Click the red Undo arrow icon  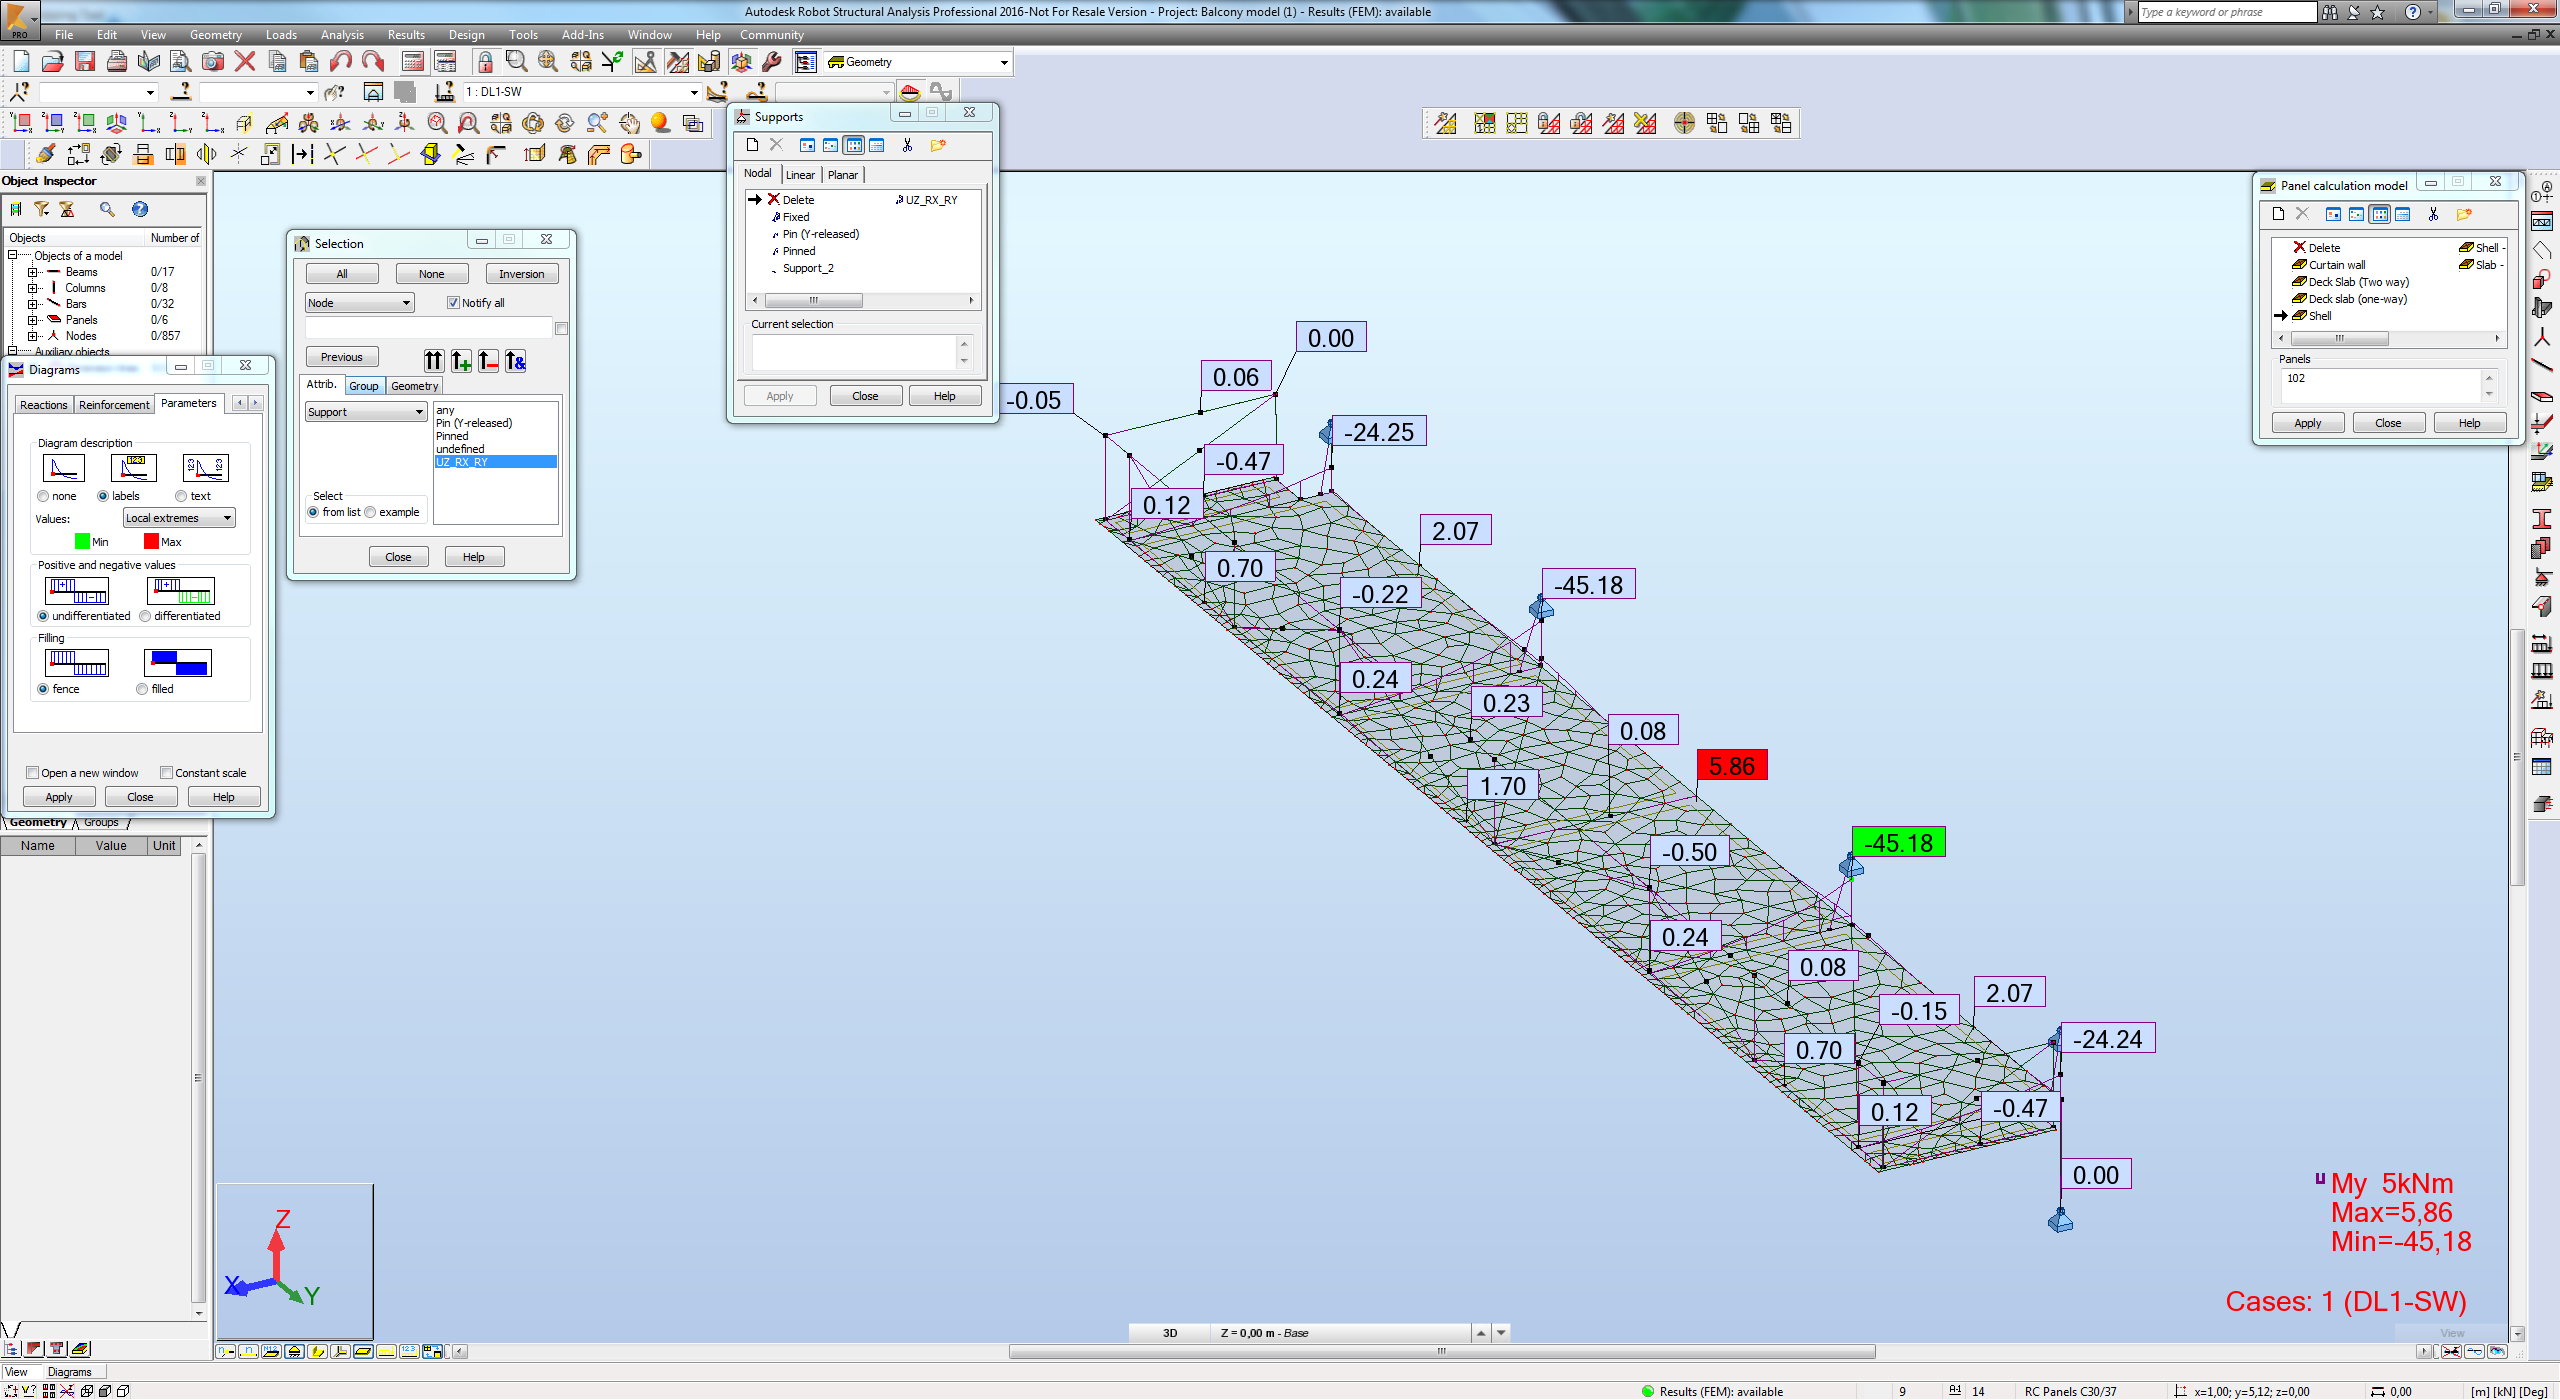click(x=341, y=62)
